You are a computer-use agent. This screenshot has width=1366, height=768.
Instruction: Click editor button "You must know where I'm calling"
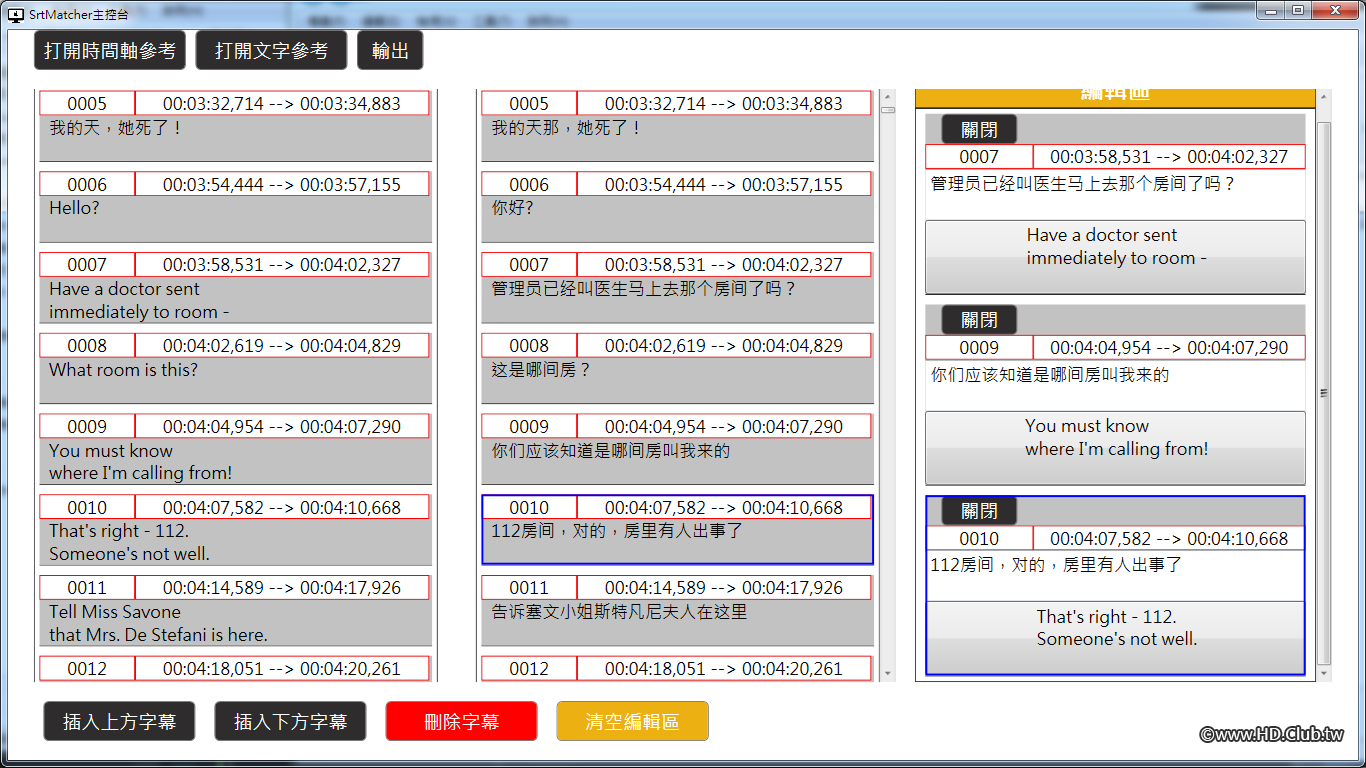click(1115, 448)
